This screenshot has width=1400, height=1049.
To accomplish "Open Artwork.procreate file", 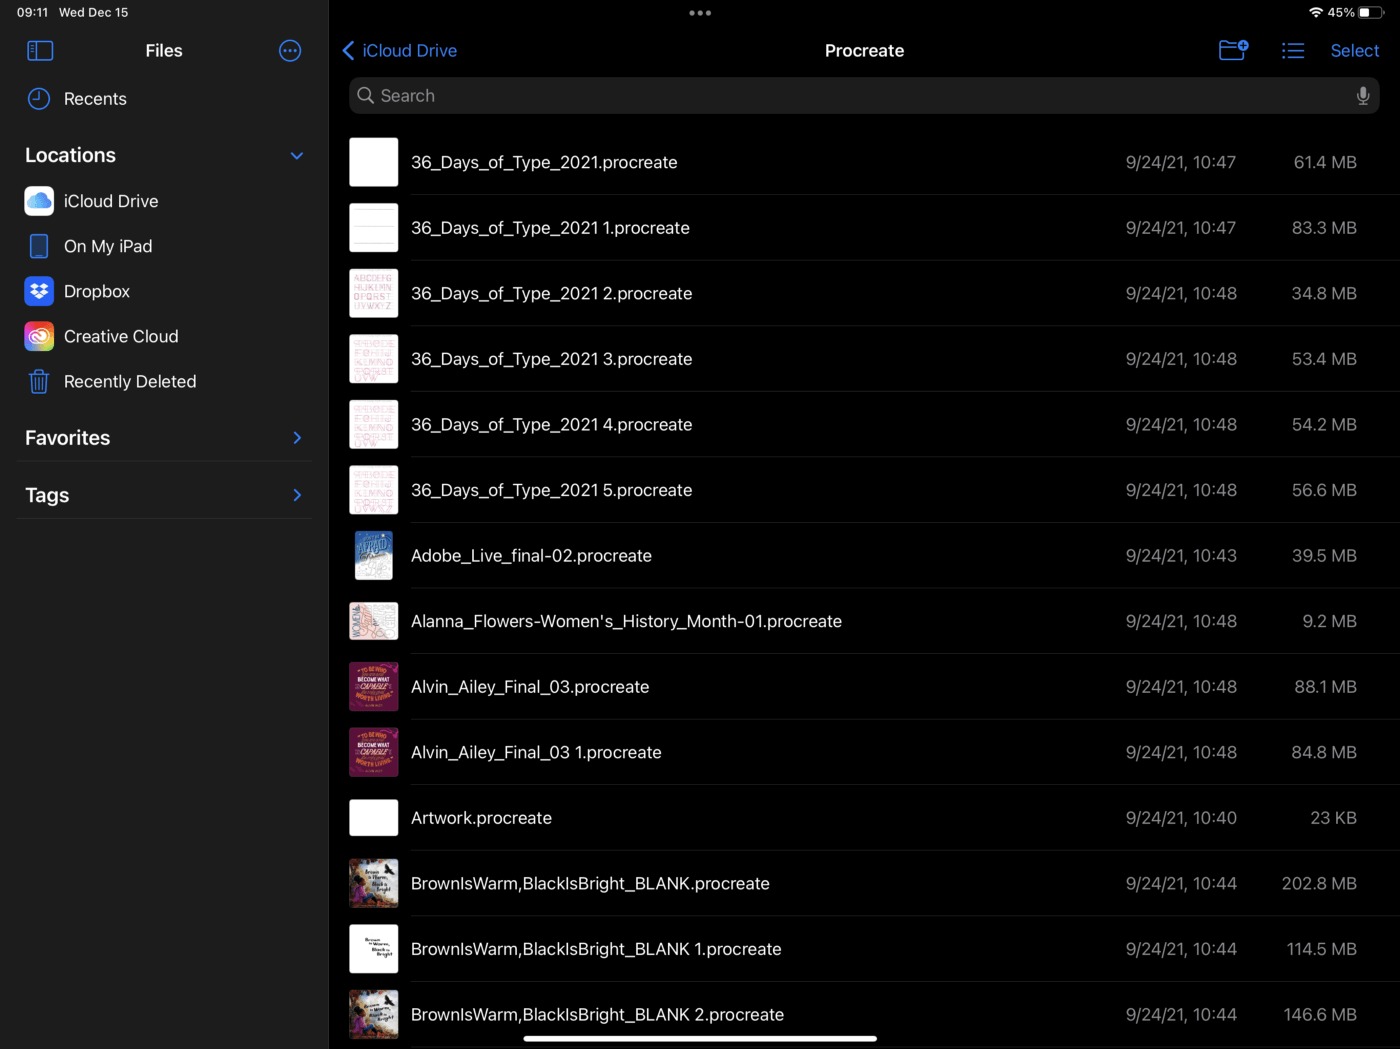I will 481,818.
